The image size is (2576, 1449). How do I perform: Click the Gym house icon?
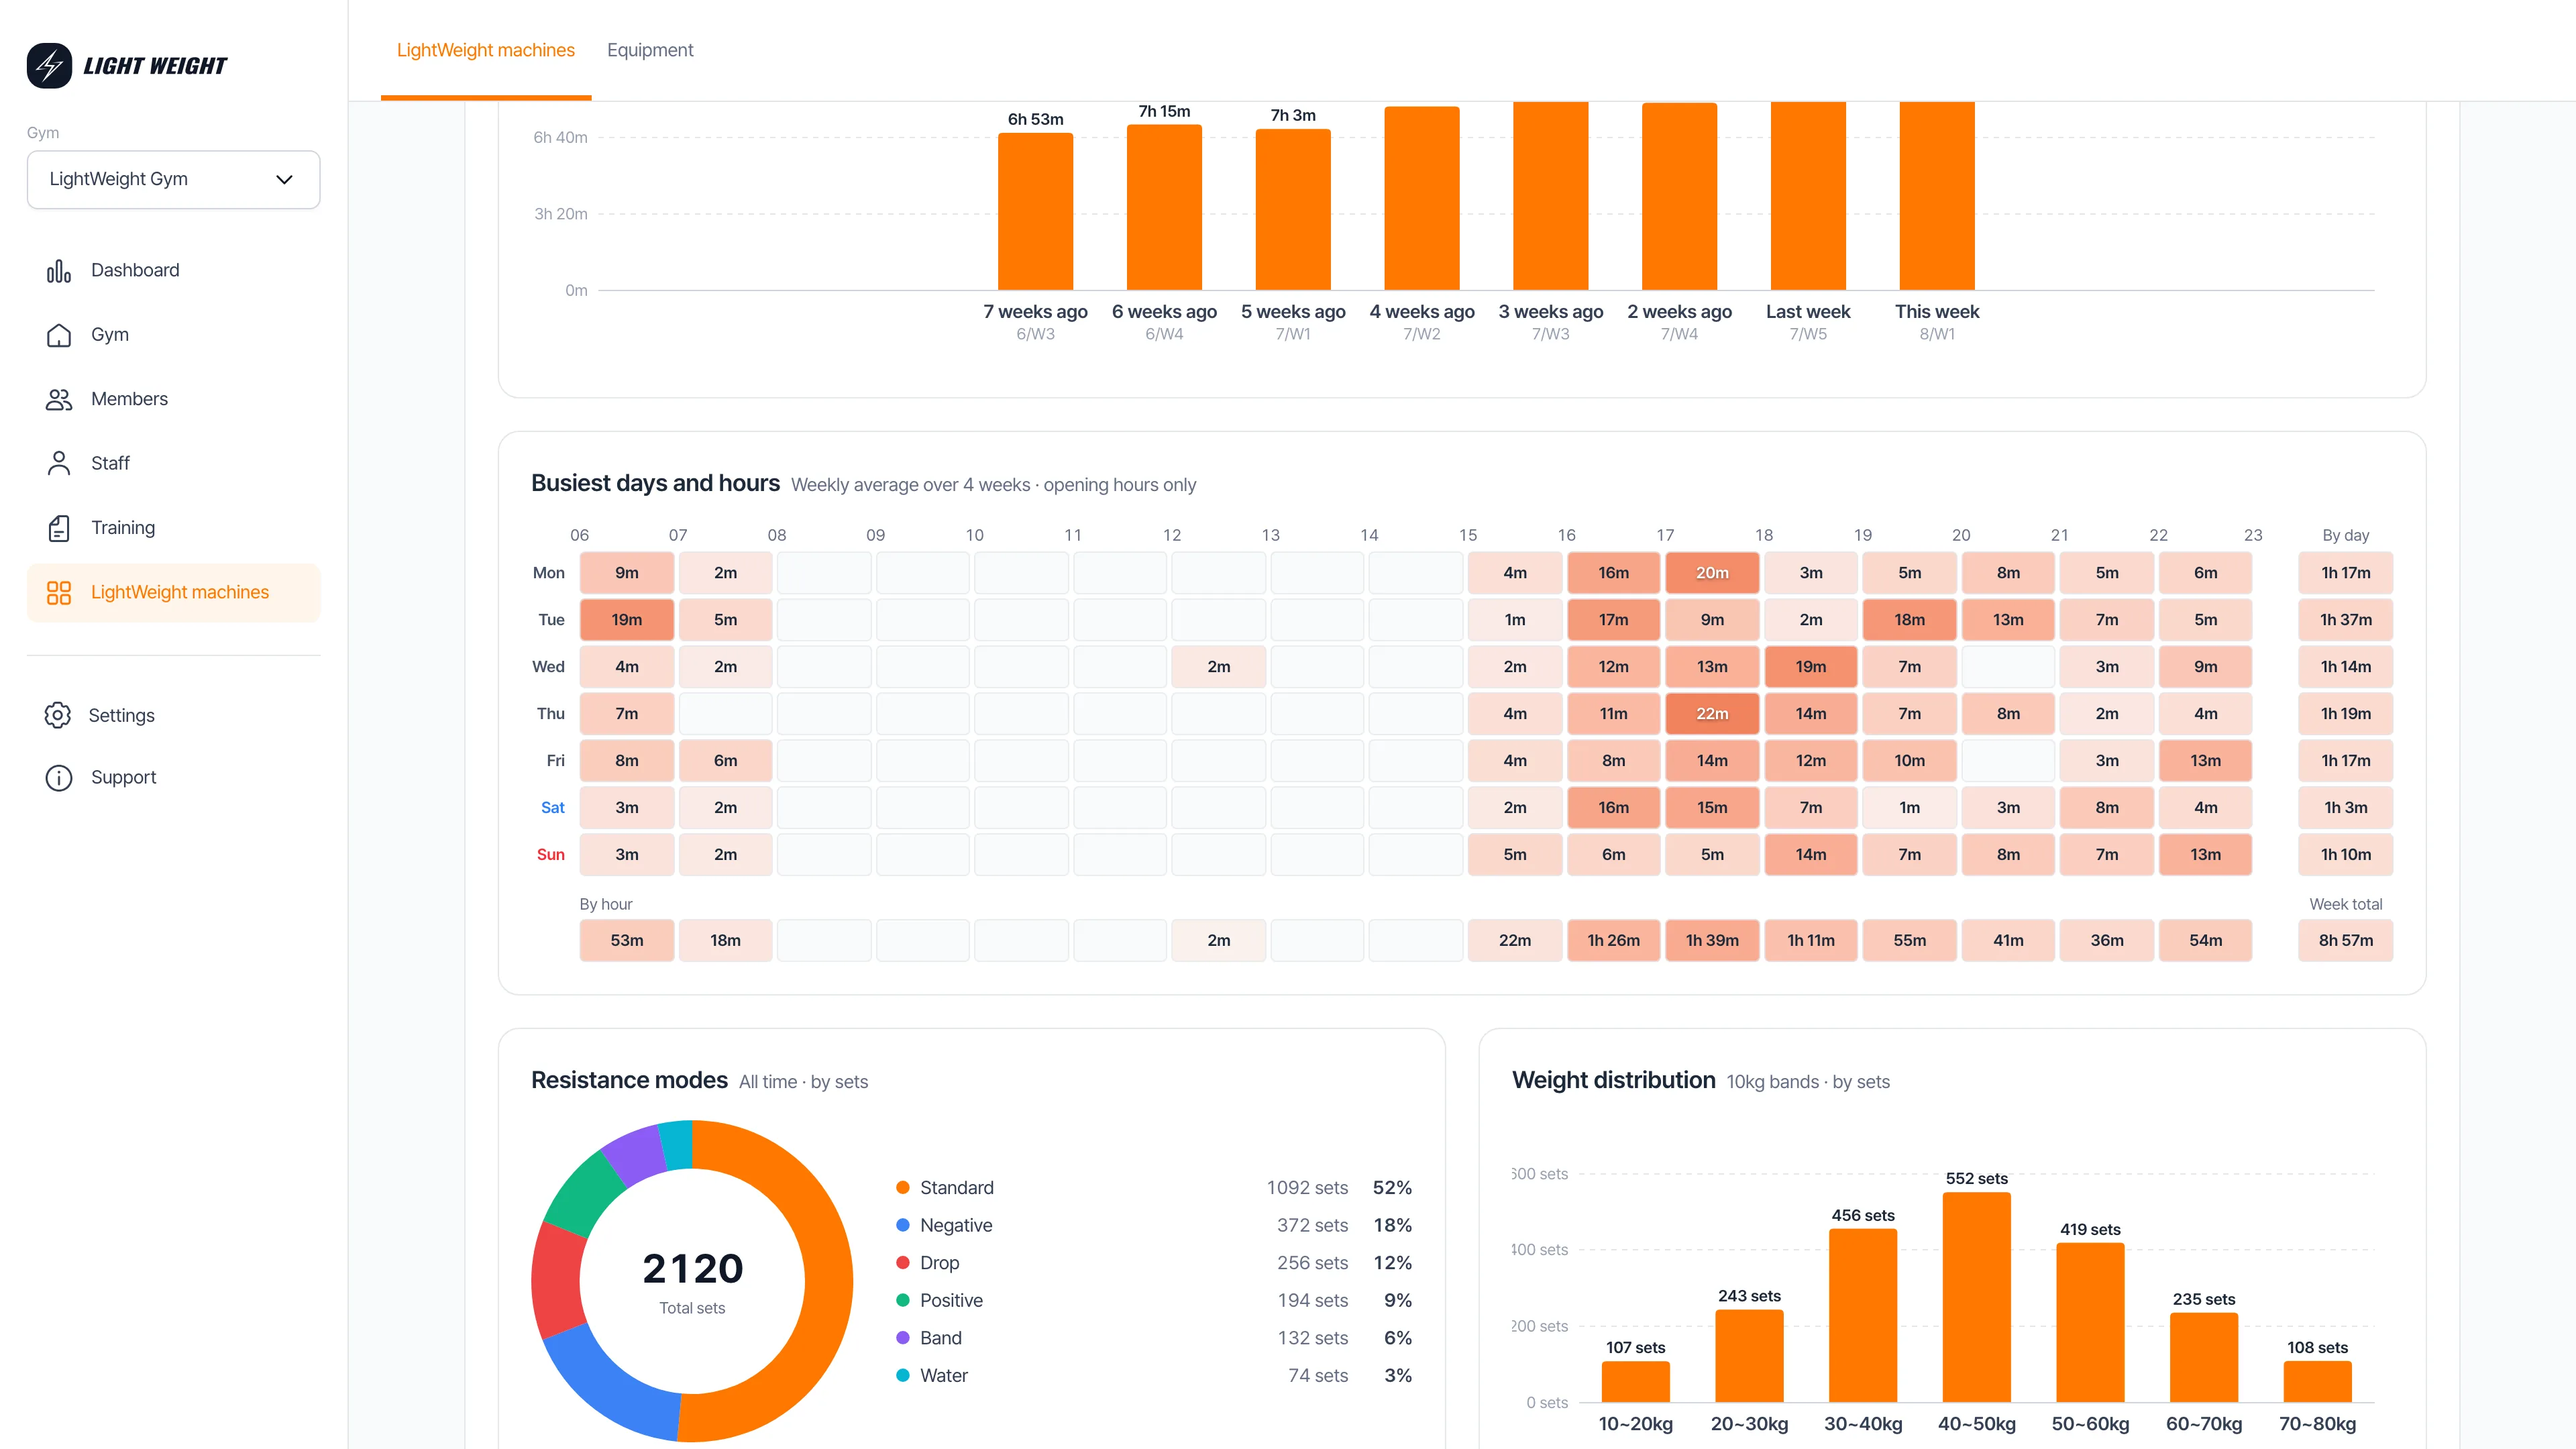pos(59,335)
